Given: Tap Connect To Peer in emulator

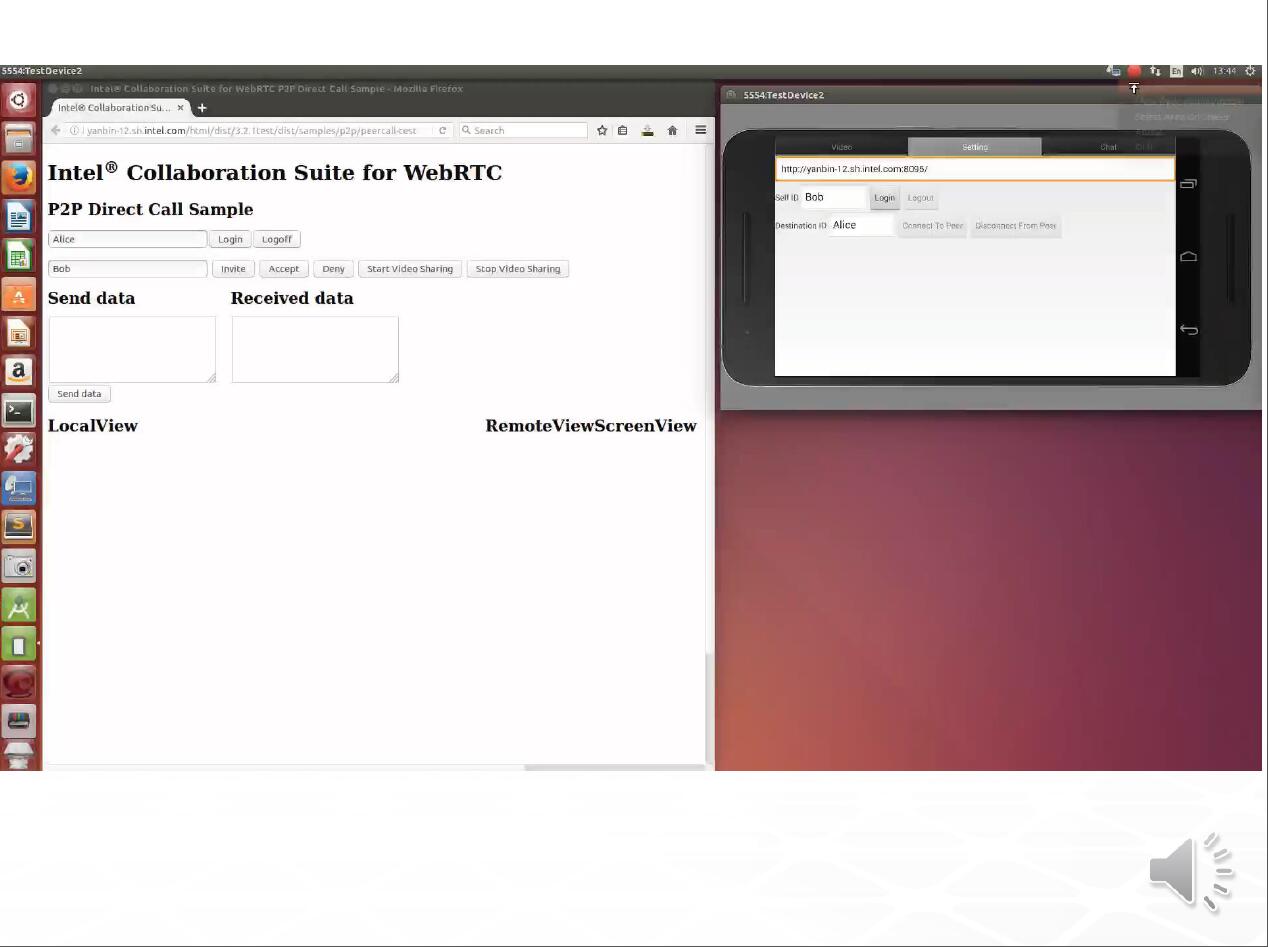Looking at the screenshot, I should [933, 226].
